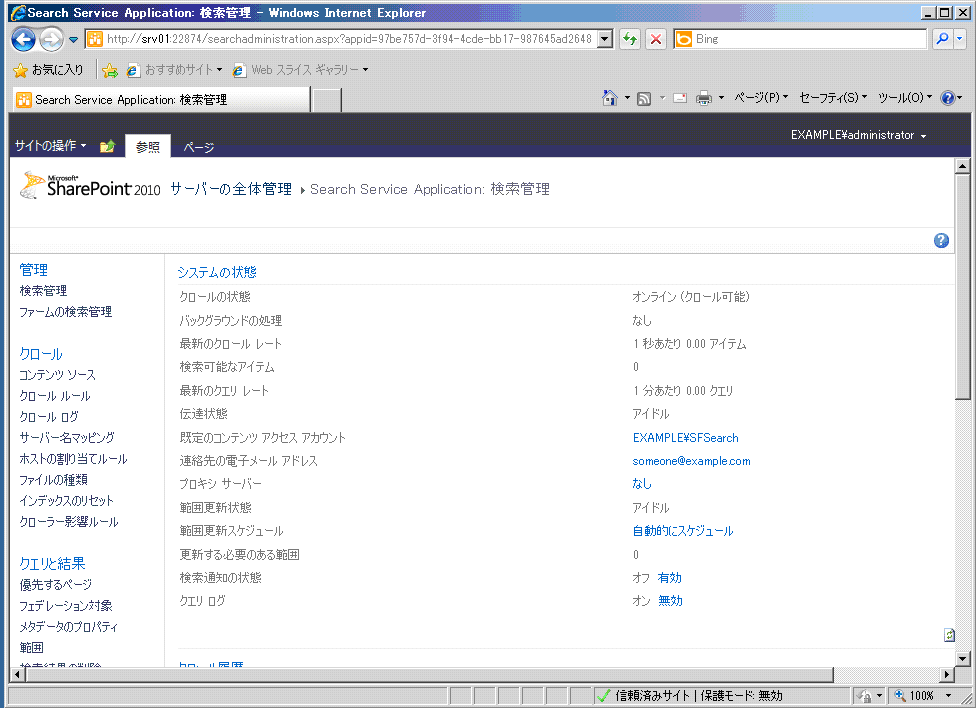976x708 pixels.
Task: Click the Refresh page icon
Action: click(630, 39)
